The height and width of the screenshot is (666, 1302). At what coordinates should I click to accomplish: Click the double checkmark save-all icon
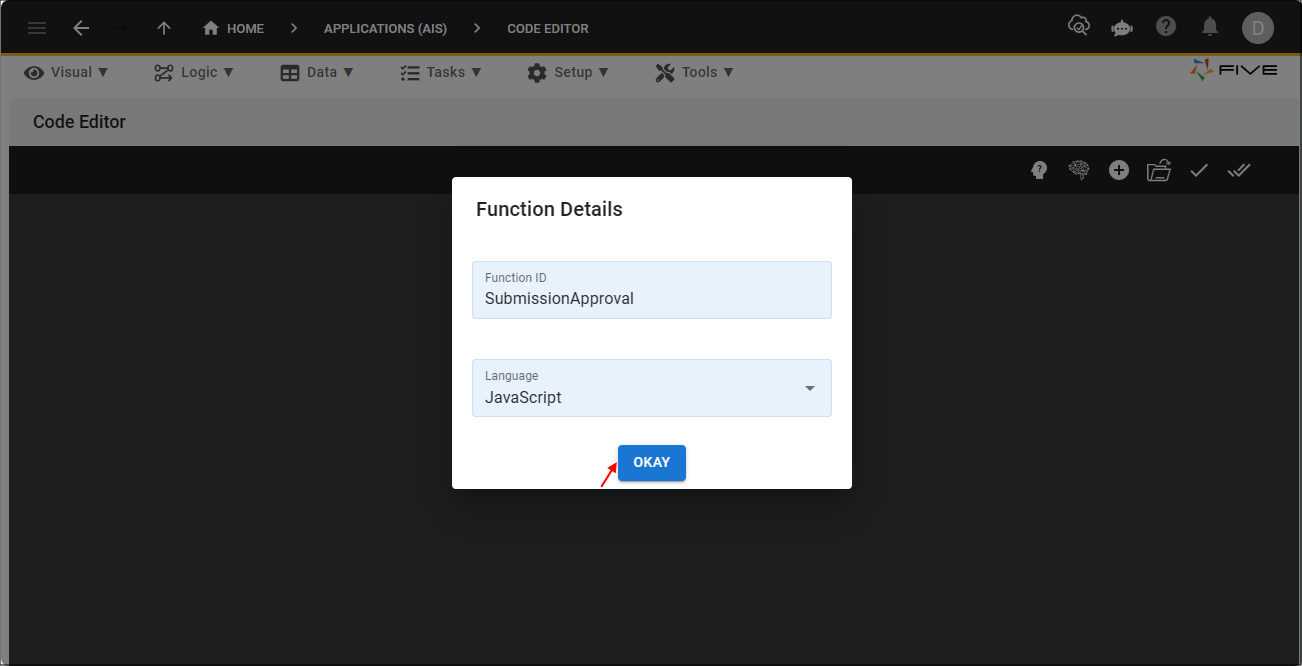(x=1239, y=169)
